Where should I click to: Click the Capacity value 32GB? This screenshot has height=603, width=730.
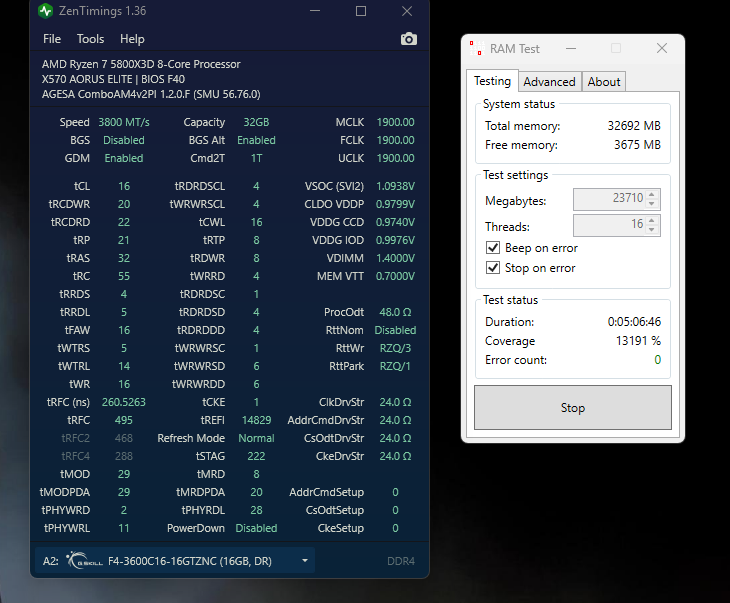(256, 122)
